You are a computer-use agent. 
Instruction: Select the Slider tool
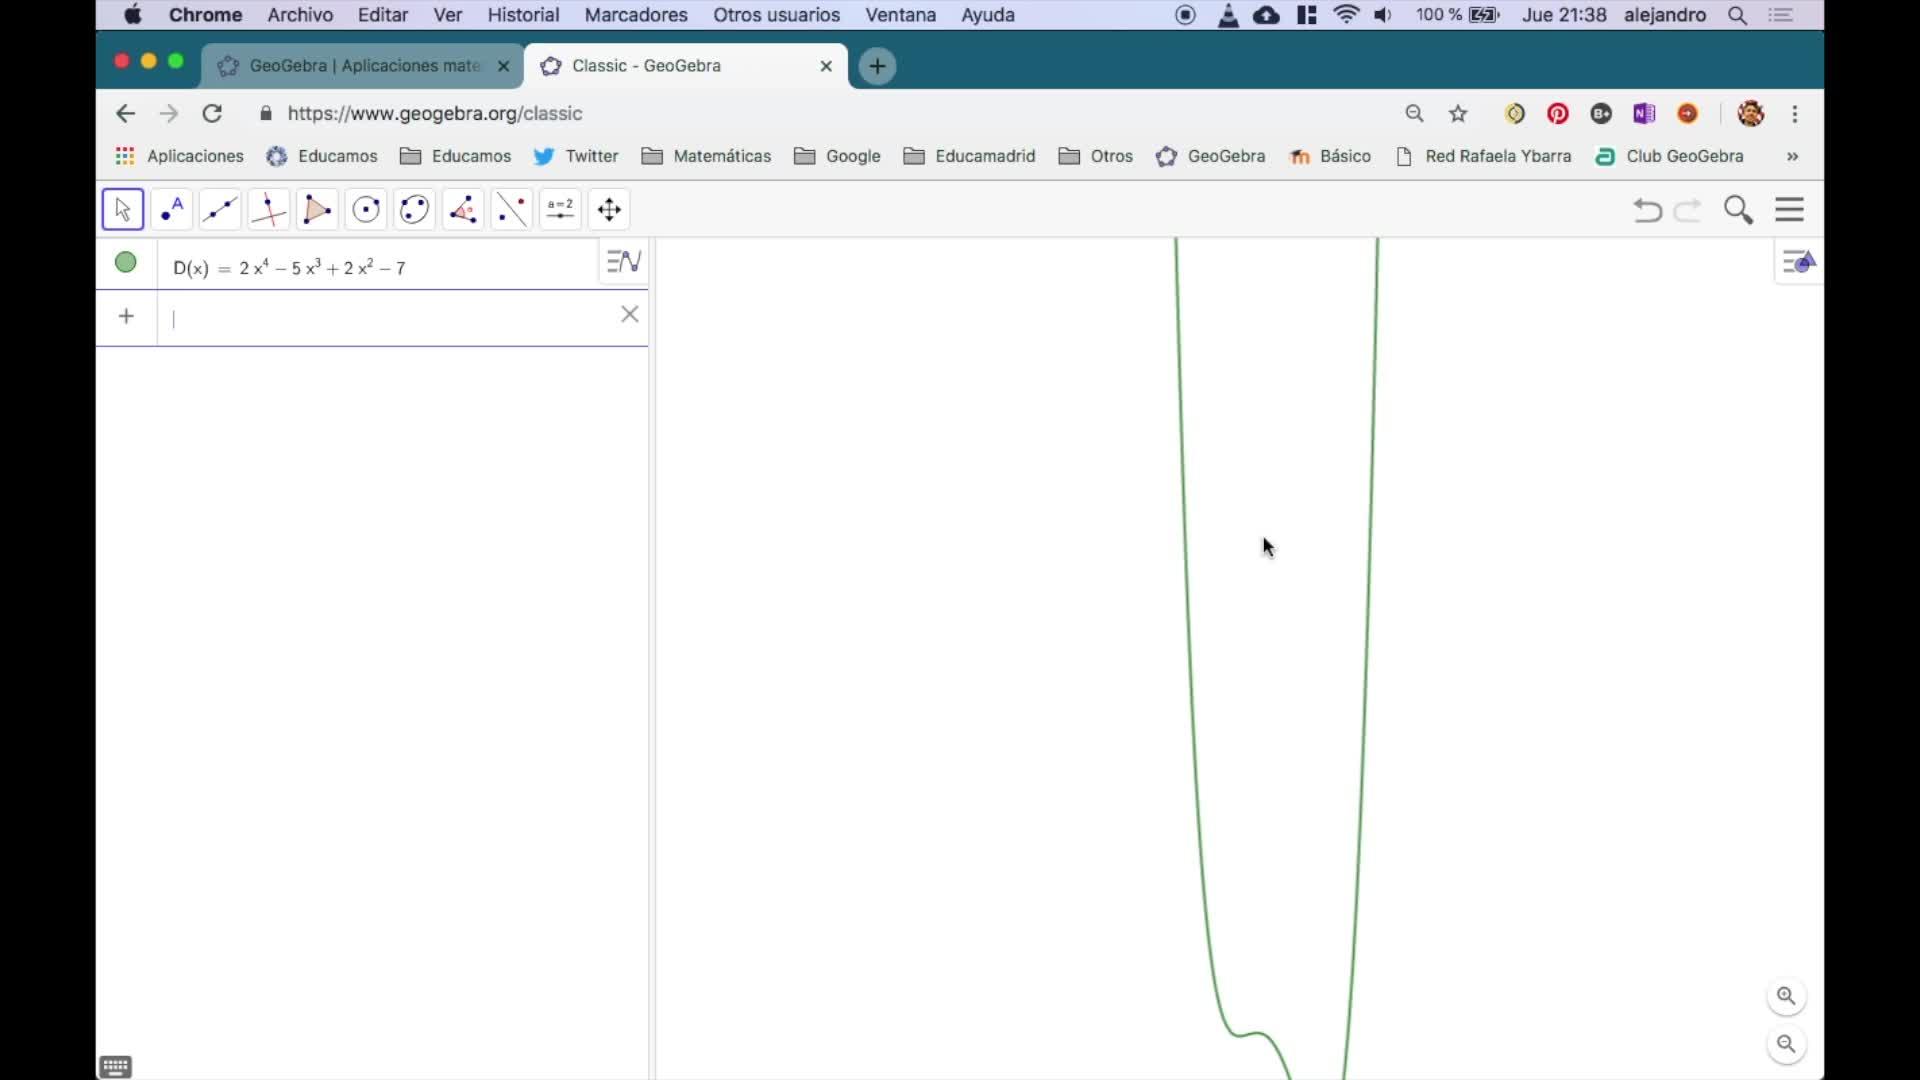(x=560, y=210)
